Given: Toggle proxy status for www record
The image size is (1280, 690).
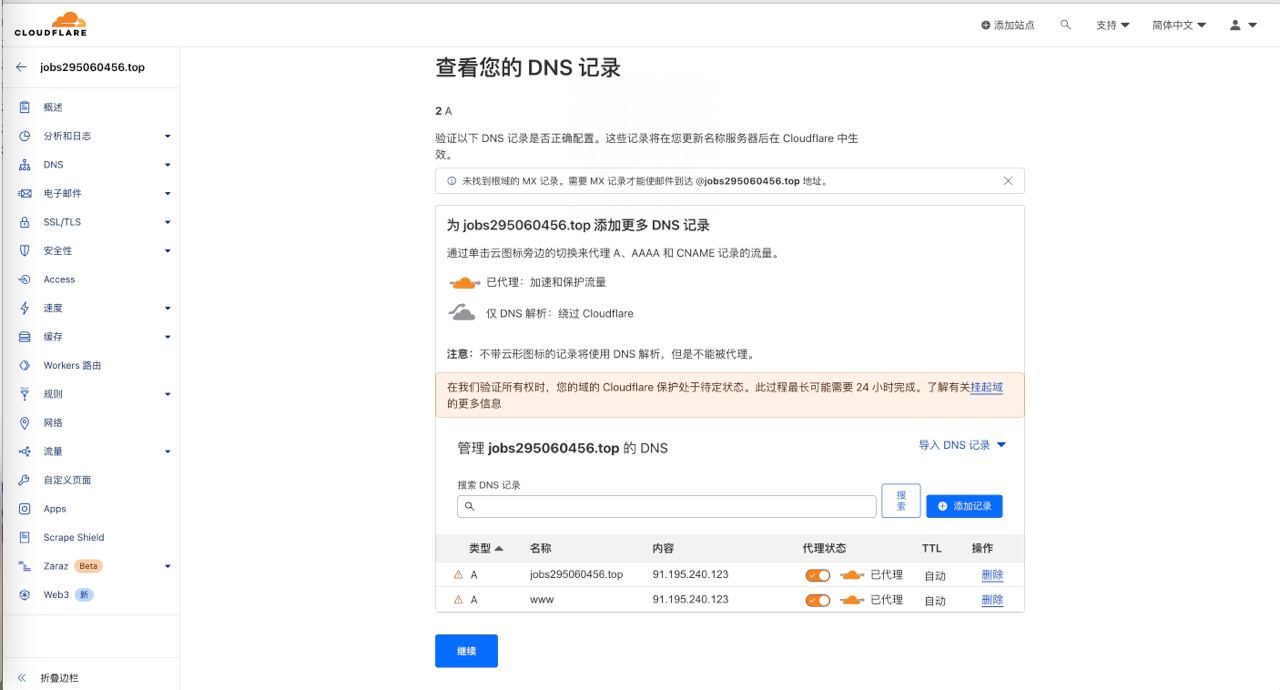Looking at the screenshot, I should click(x=818, y=600).
